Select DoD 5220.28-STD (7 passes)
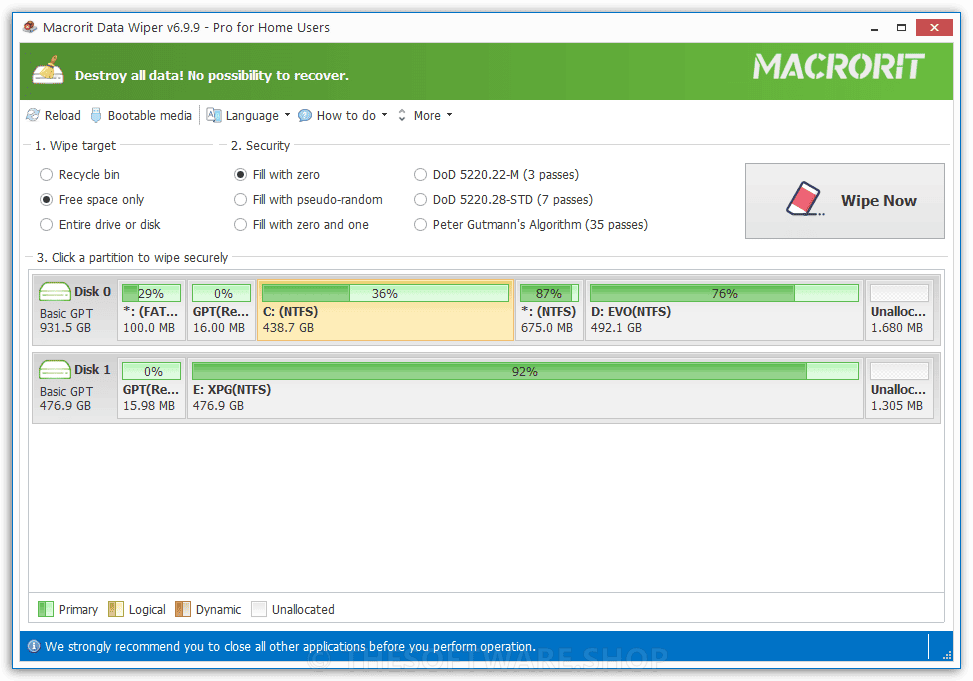This screenshot has width=973, height=681. (503, 199)
